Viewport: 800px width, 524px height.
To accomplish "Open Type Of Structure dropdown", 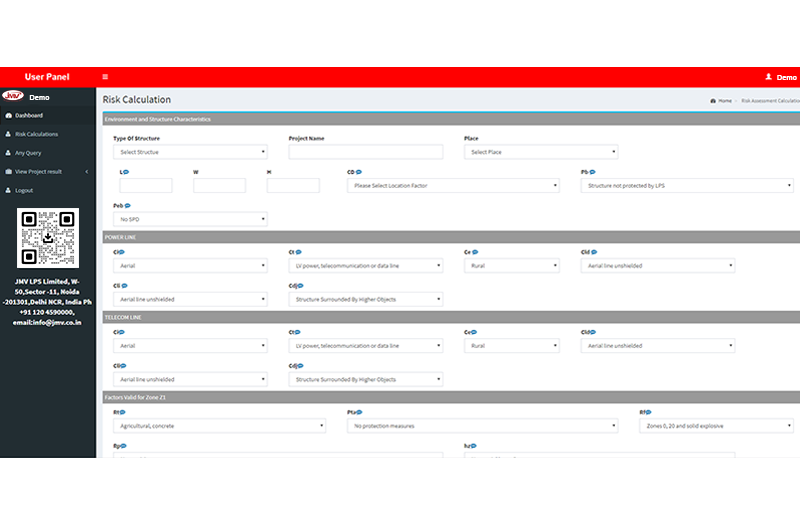I will click(x=190, y=152).
